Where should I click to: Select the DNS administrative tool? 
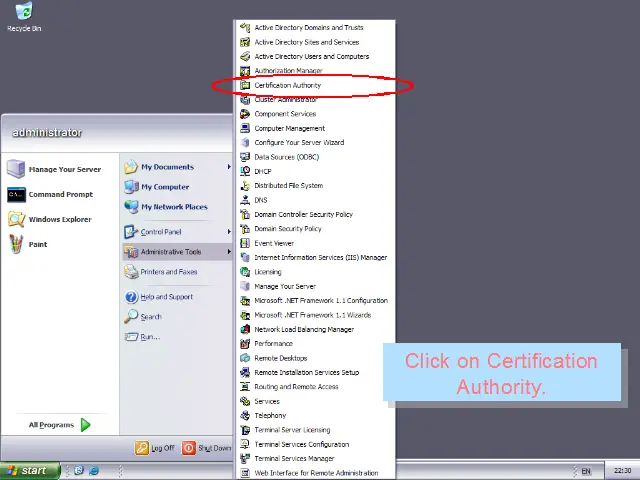[260, 200]
